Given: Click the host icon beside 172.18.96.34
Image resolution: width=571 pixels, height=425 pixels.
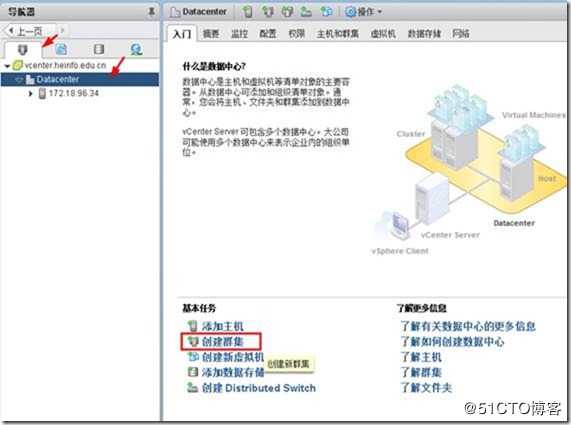Looking at the screenshot, I should coord(42,93).
